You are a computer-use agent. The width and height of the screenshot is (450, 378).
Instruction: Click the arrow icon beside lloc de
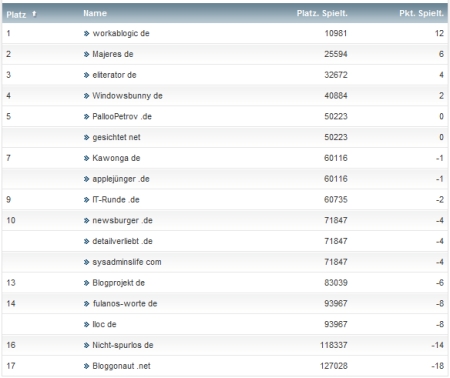coord(87,324)
